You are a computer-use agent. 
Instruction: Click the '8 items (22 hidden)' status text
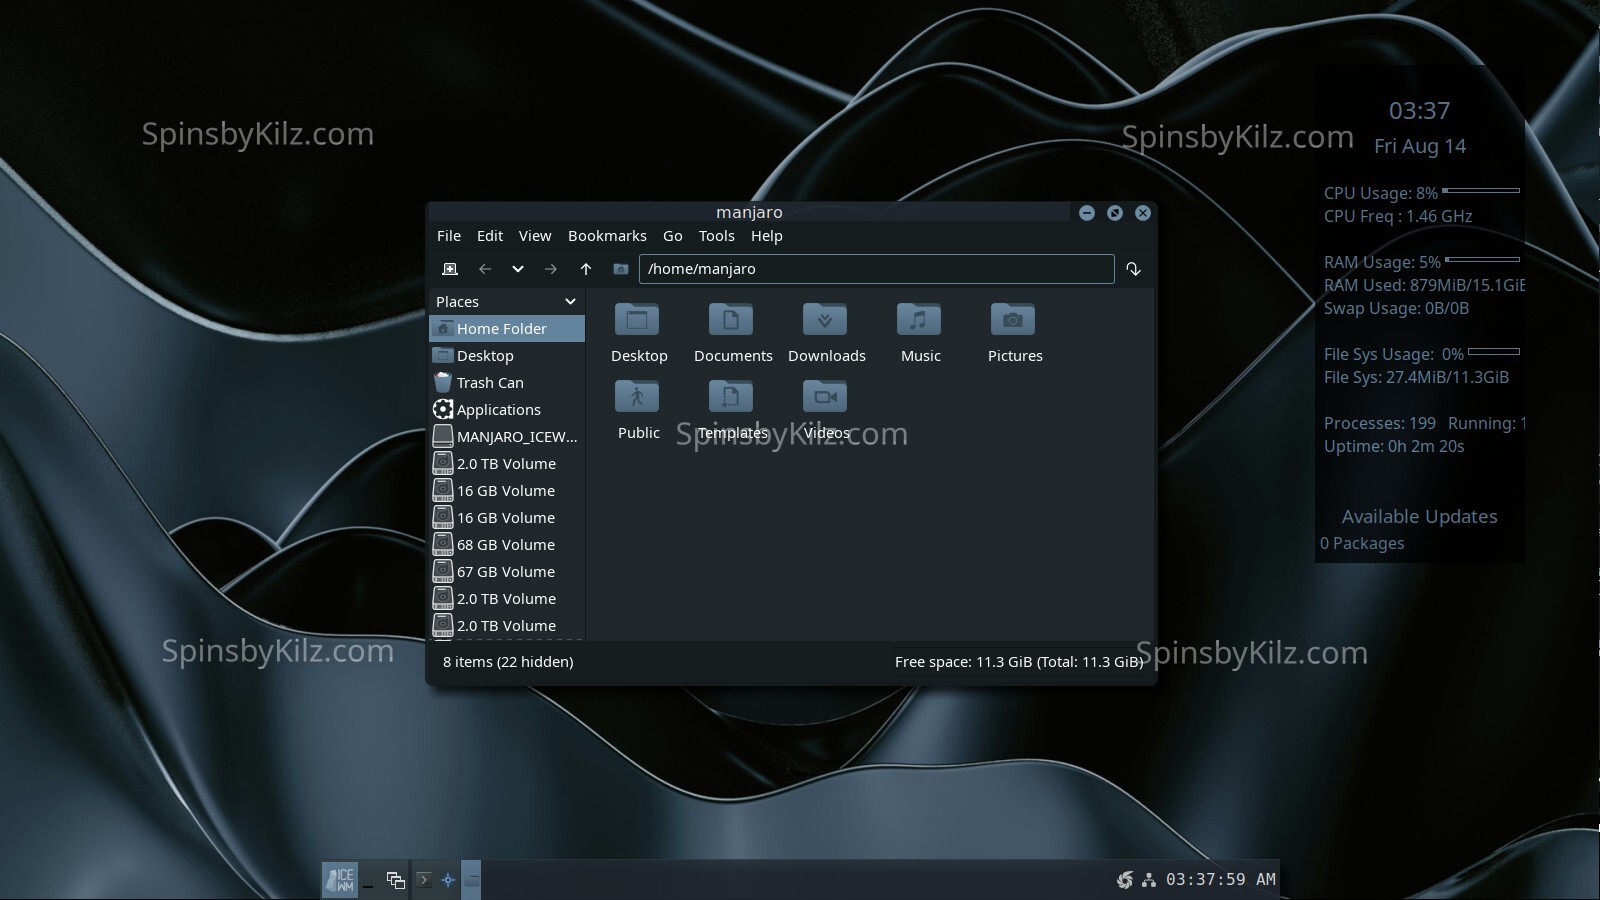508,662
